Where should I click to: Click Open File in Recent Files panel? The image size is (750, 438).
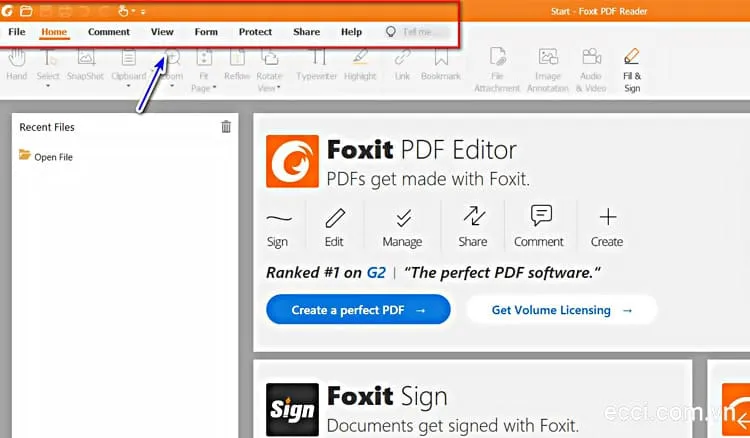pos(46,156)
